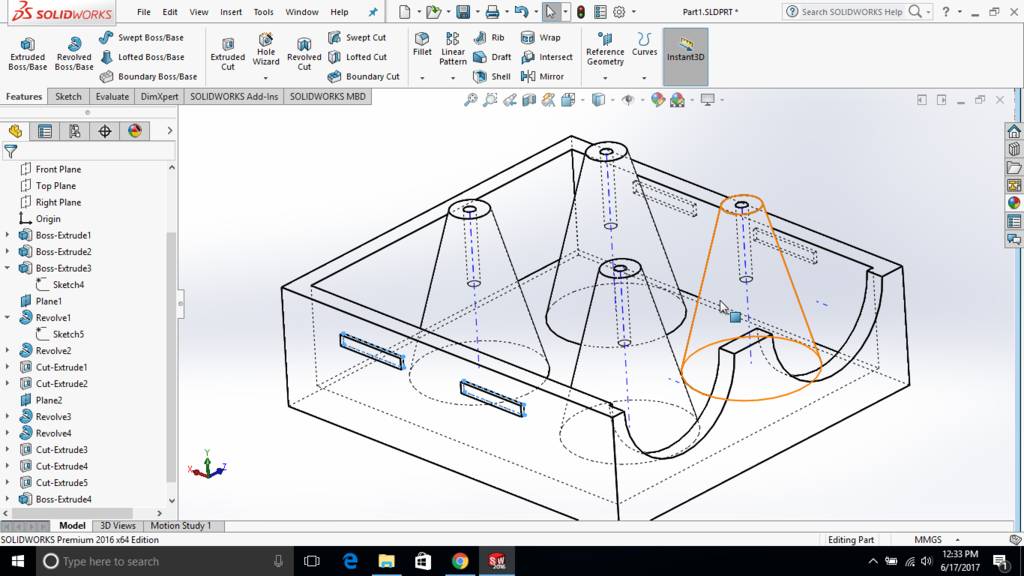Open the Linear Pattern dropdown arrow

coord(453,78)
